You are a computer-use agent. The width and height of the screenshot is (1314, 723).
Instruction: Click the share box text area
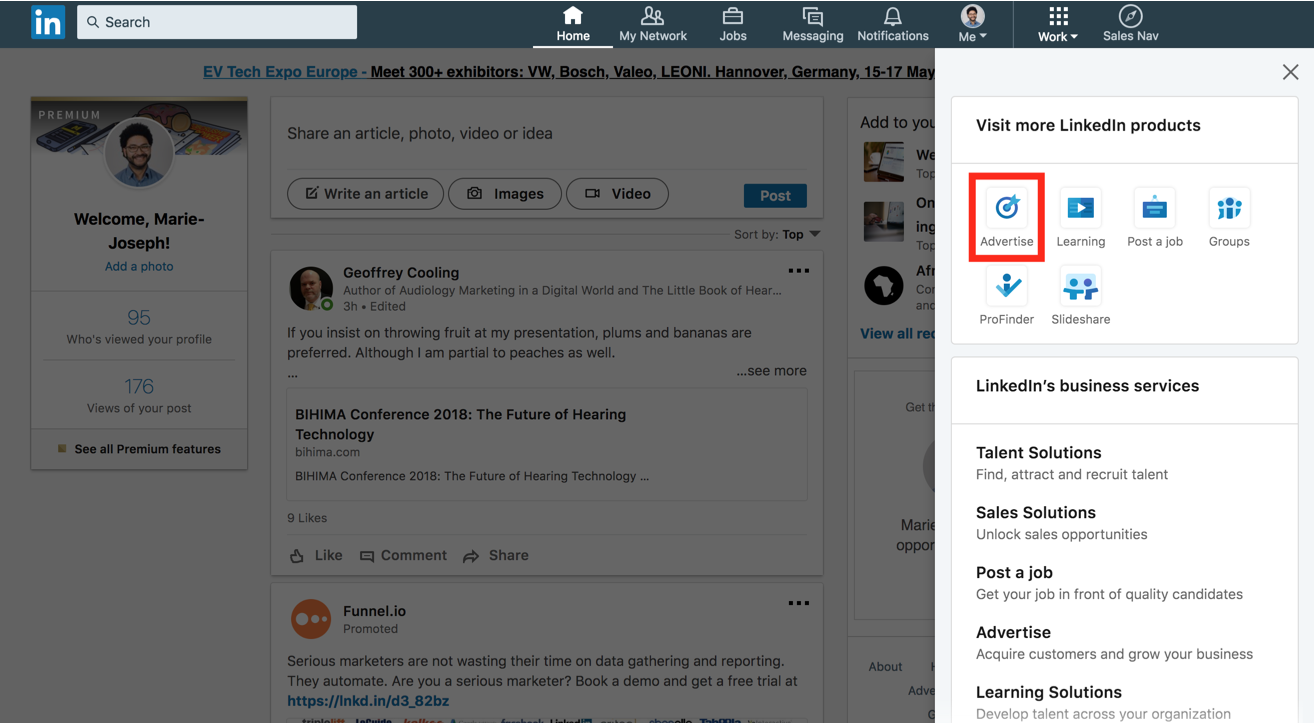(x=546, y=134)
